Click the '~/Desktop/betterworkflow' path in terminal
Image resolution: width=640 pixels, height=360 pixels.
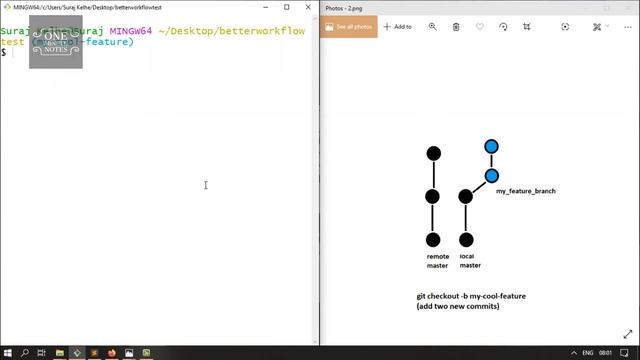pyautogui.click(x=231, y=31)
